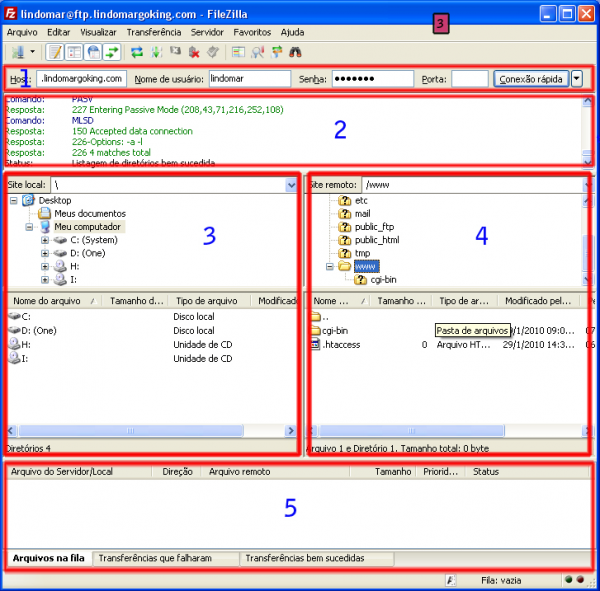Switch to Transferências bem sucedidas tab
Screen dimensions: 600x591
coord(316,558)
